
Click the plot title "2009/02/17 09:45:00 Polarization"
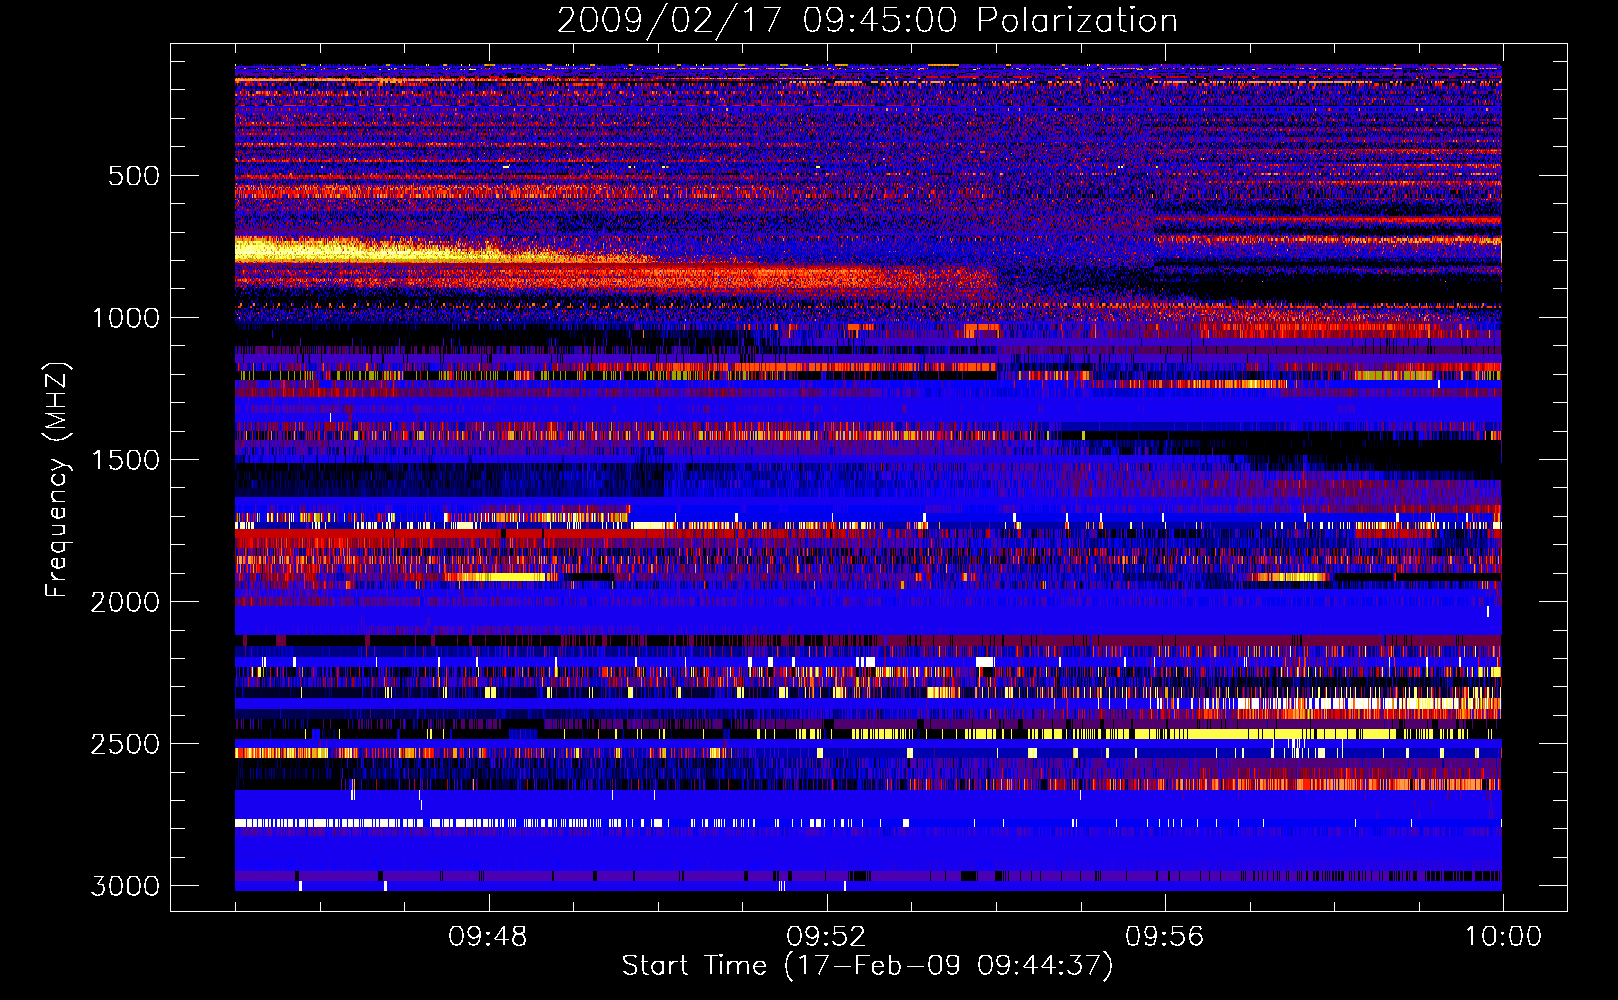pyautogui.click(x=867, y=20)
